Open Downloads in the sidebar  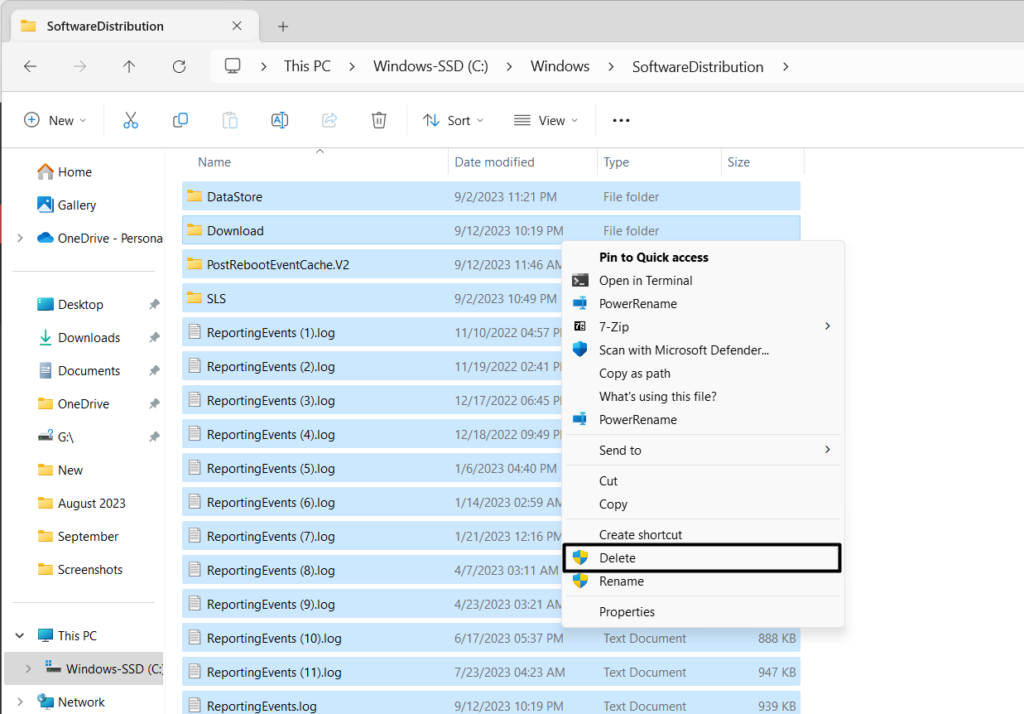tap(88, 338)
